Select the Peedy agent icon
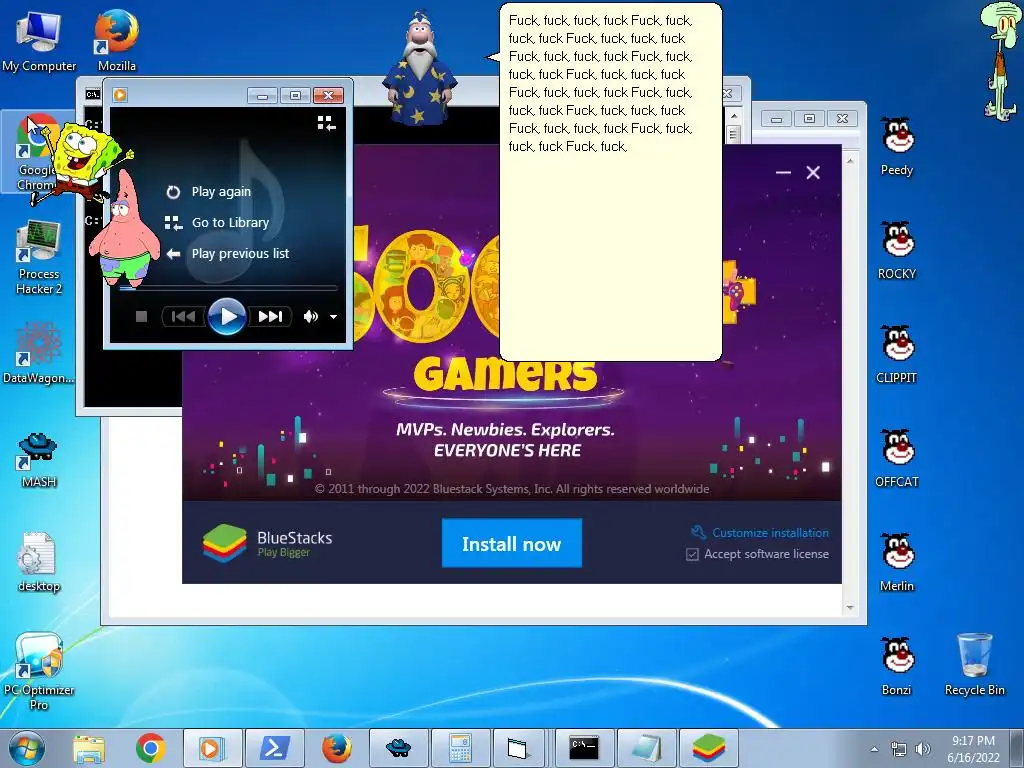Viewport: 1024px width, 768px height. (897, 146)
